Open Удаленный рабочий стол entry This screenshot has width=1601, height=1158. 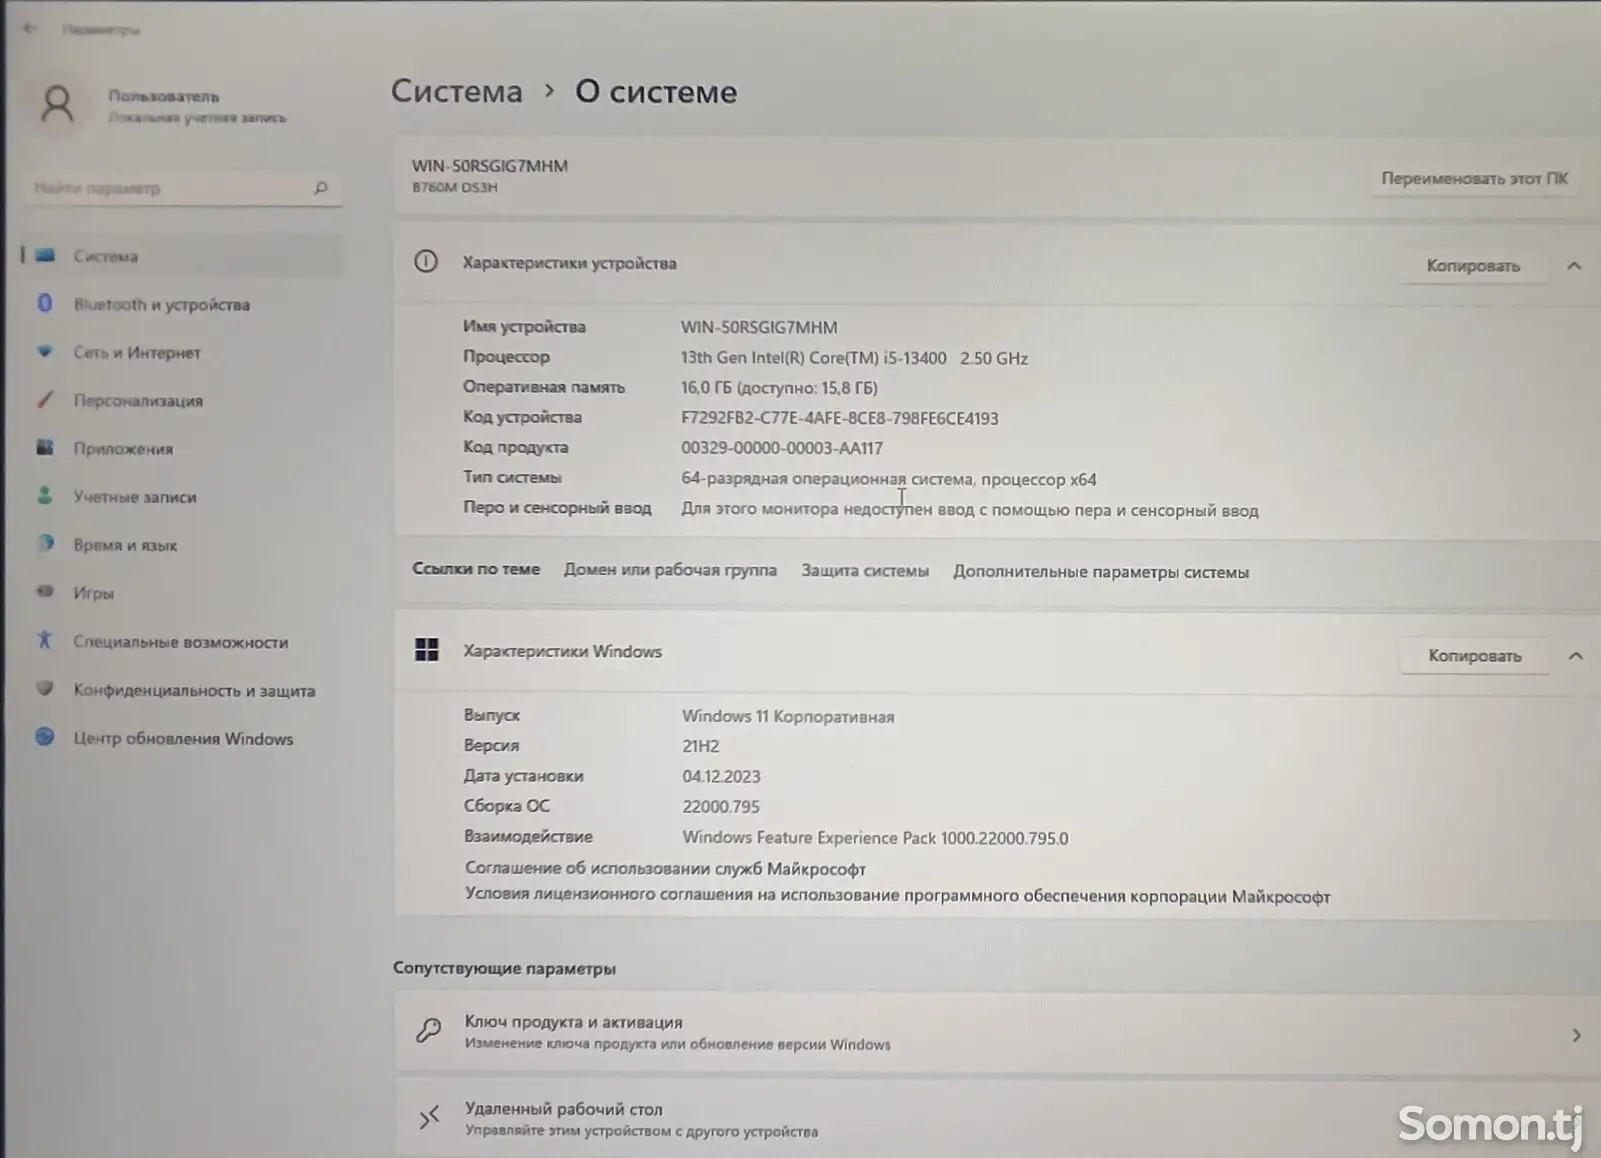coord(997,1118)
